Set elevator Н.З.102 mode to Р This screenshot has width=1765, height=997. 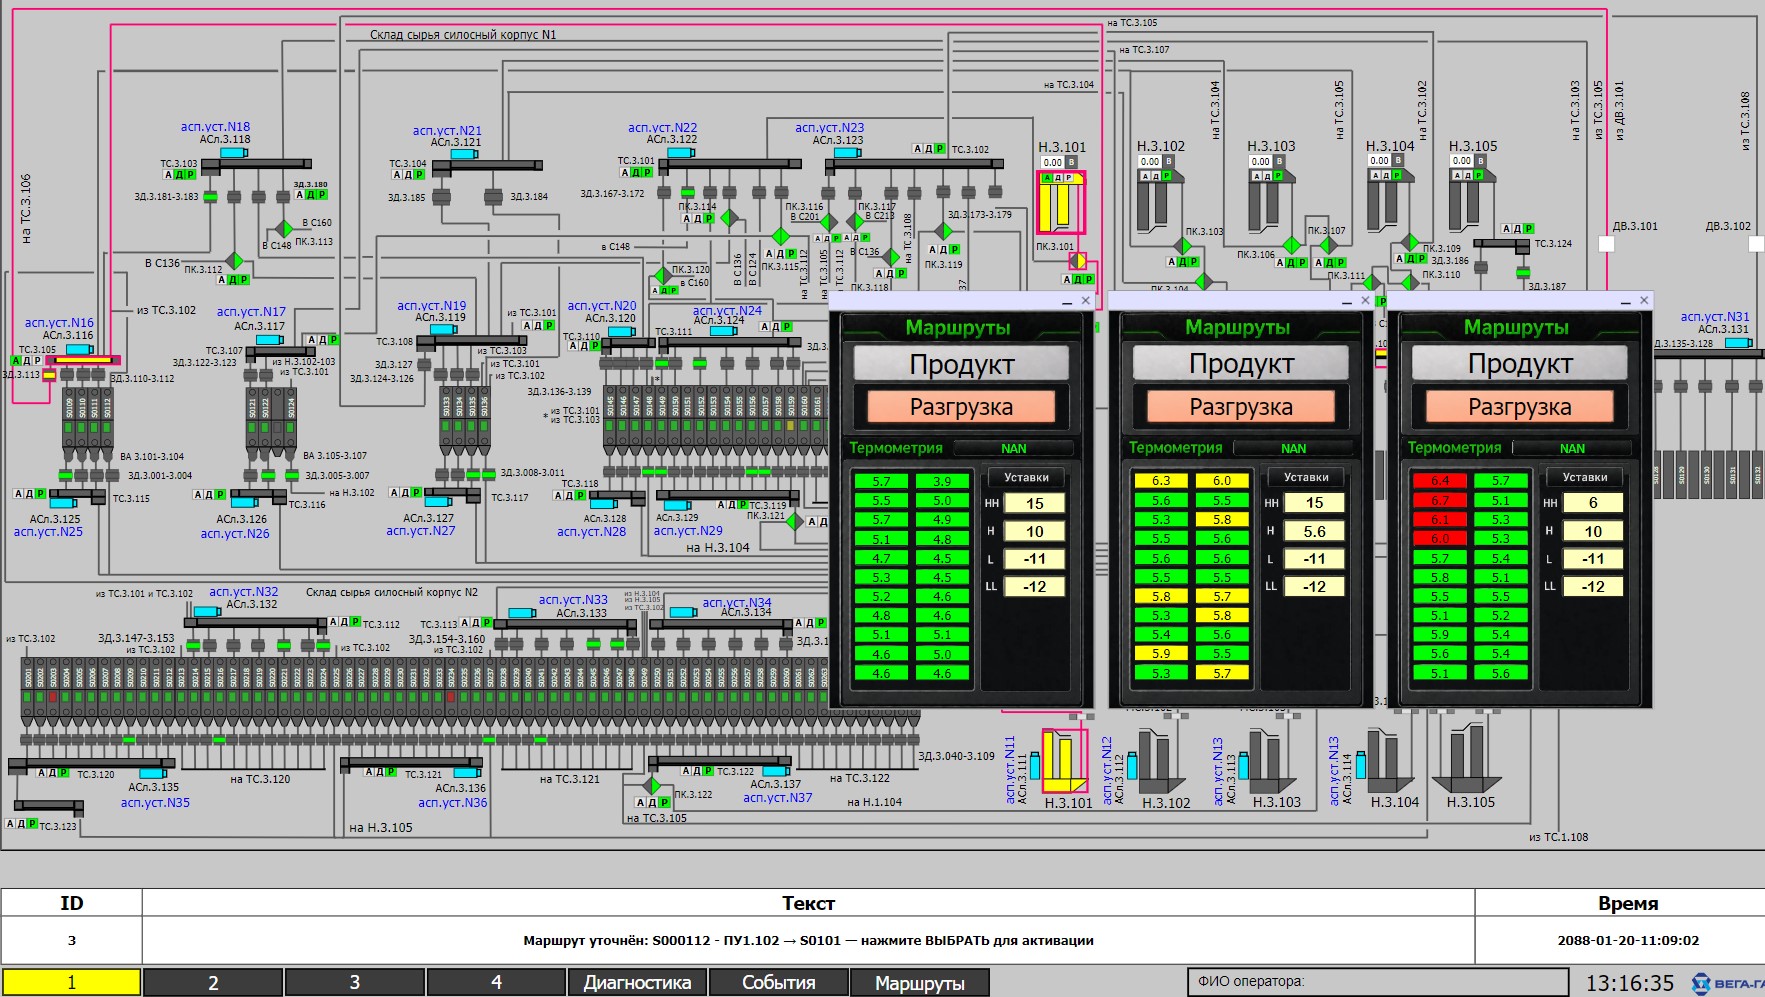tap(1167, 176)
